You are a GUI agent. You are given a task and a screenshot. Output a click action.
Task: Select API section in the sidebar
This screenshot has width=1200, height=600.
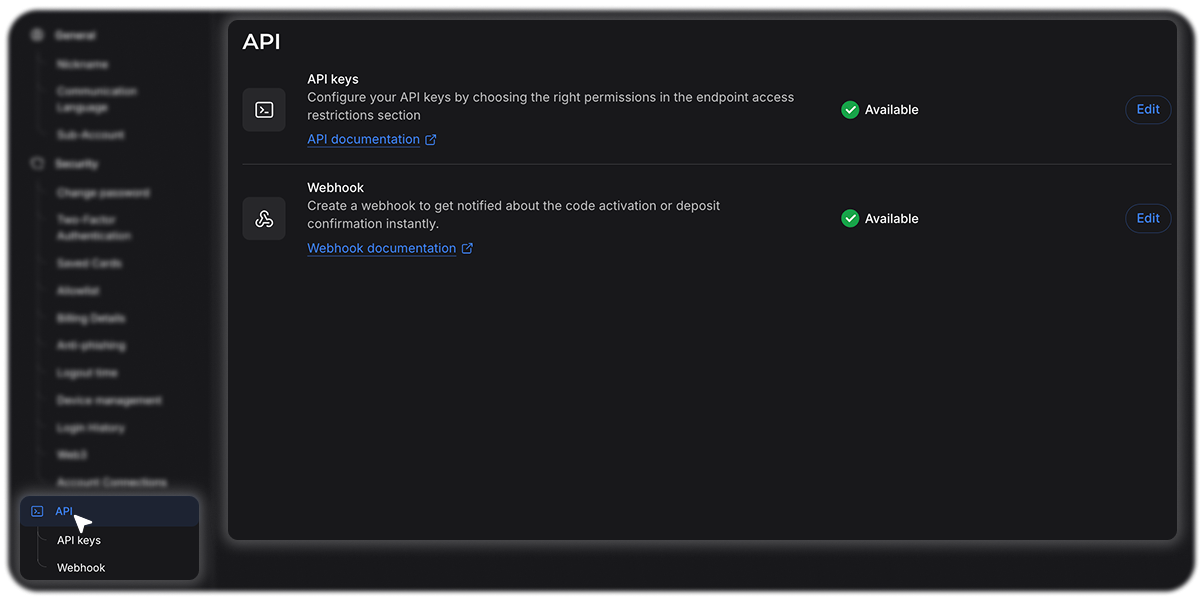[64, 511]
